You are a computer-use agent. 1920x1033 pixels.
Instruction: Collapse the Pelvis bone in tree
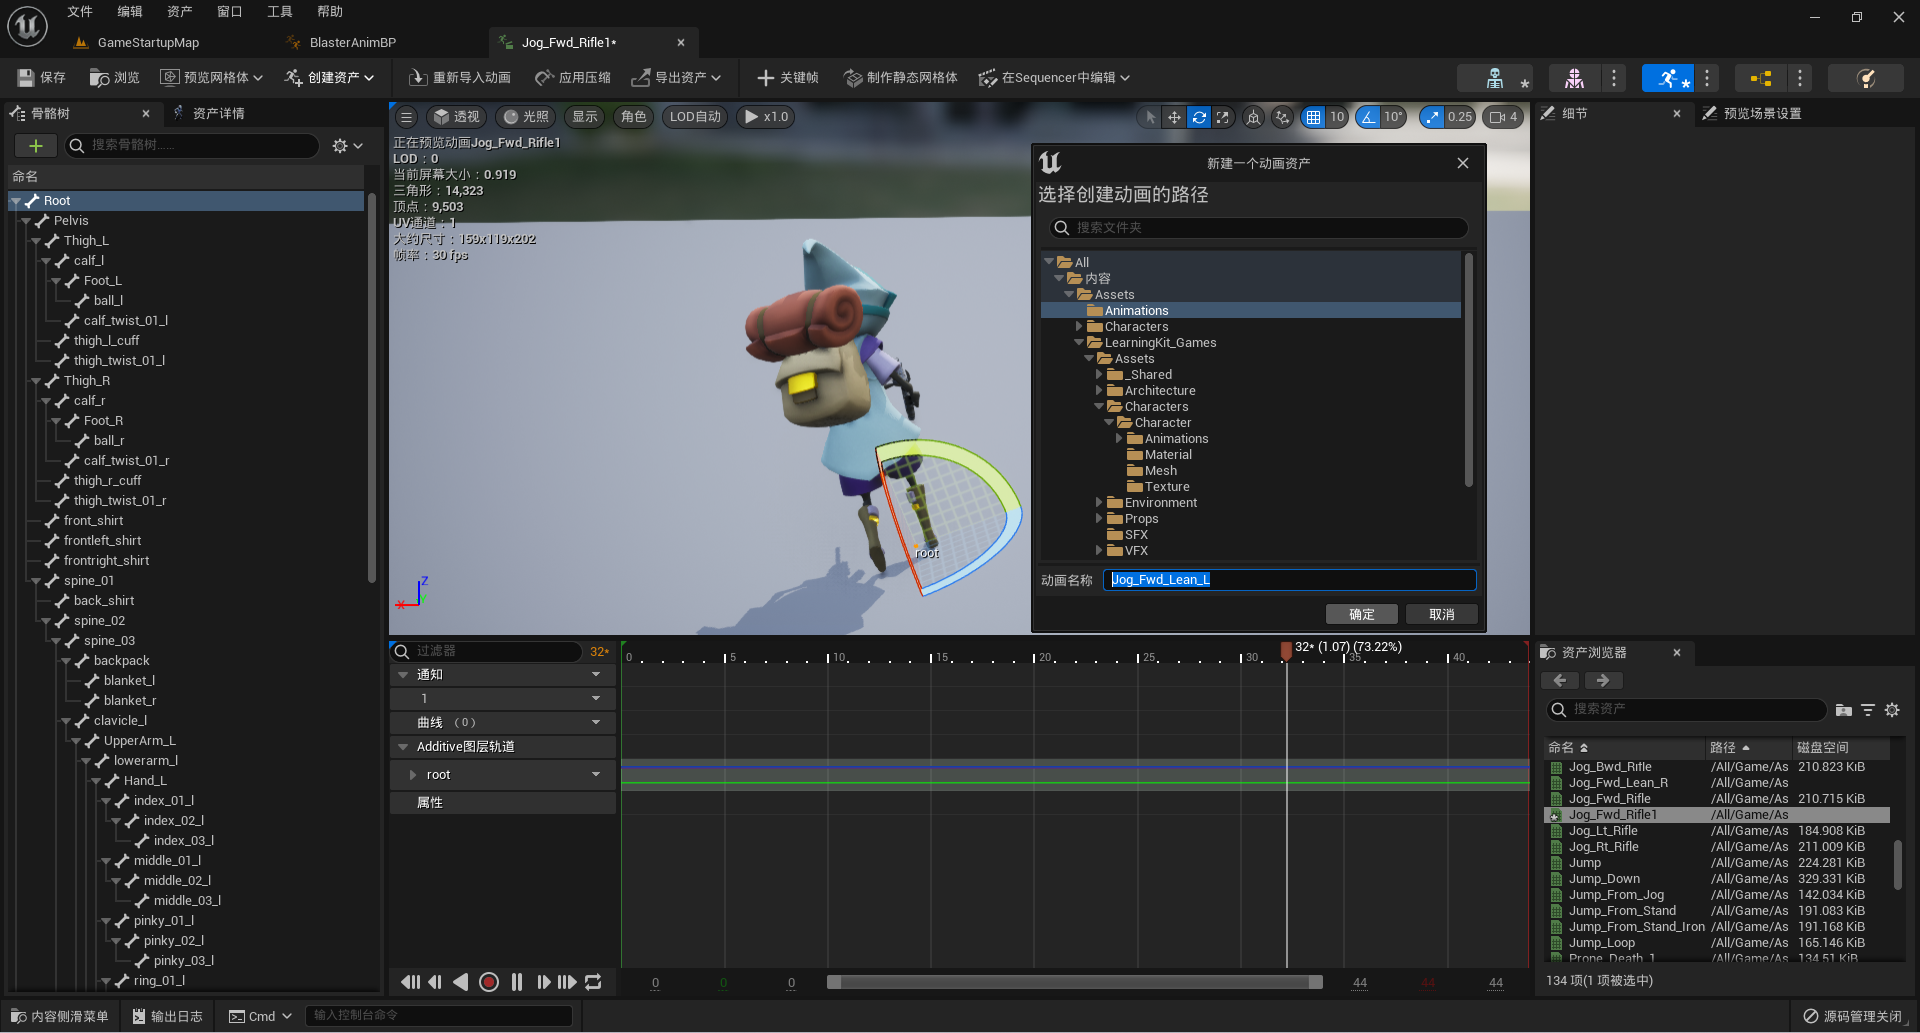tap(27, 221)
